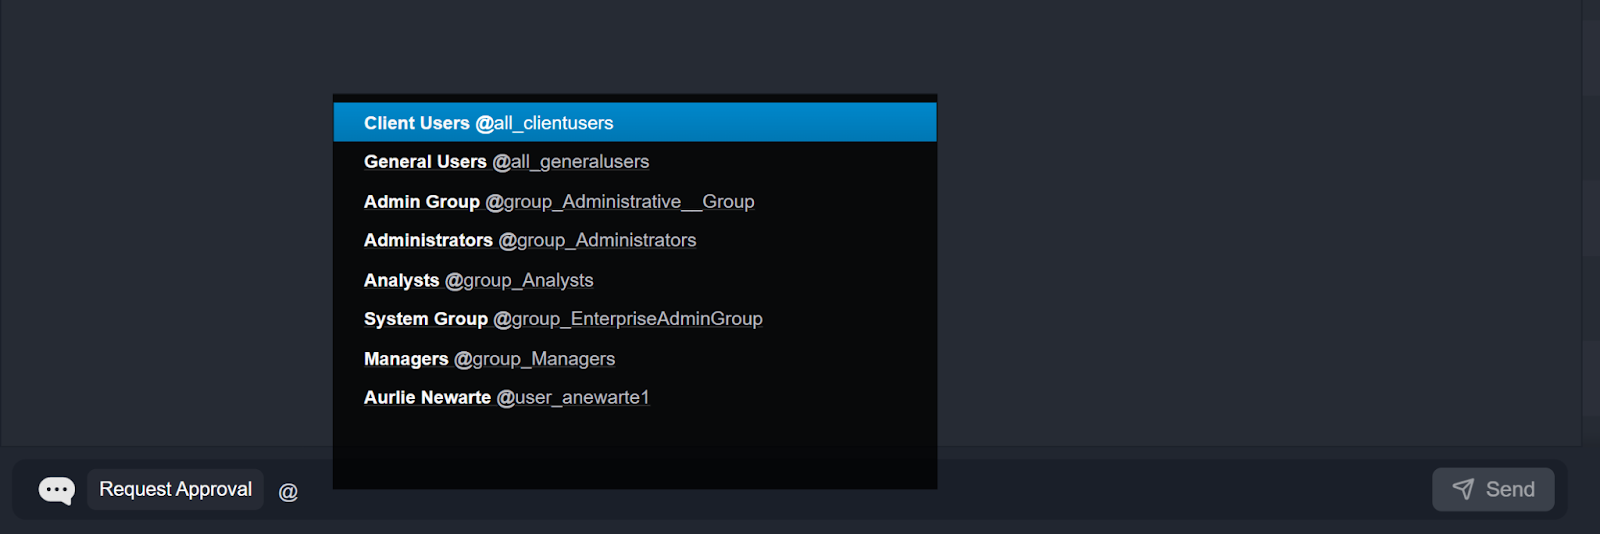The height and width of the screenshot is (534, 1600).
Task: Choose General Users from mention list
Action: [425, 162]
